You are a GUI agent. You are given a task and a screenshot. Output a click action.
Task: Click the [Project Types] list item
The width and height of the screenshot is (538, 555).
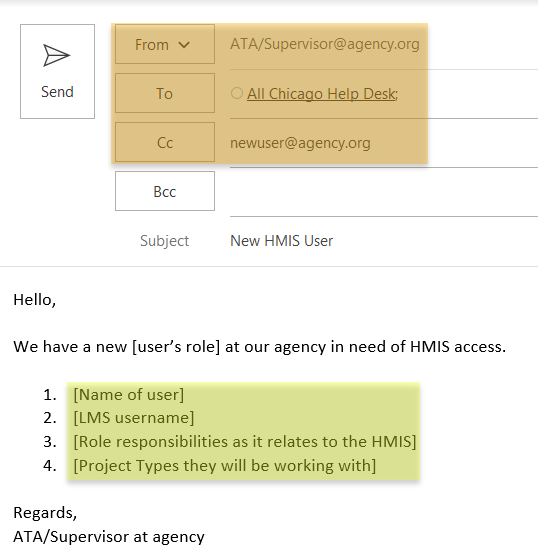pyautogui.click(x=224, y=465)
